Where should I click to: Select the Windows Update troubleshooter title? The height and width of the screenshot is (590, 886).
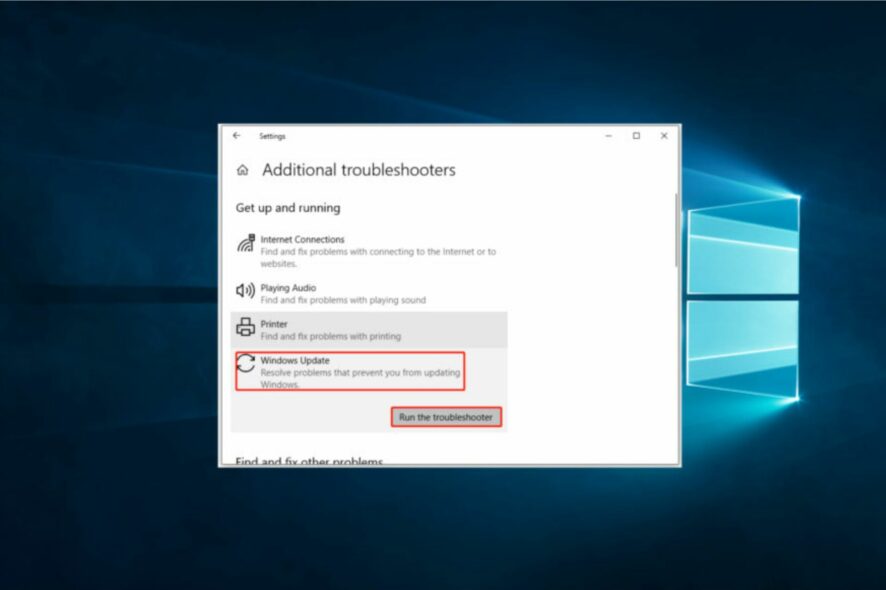coord(295,360)
